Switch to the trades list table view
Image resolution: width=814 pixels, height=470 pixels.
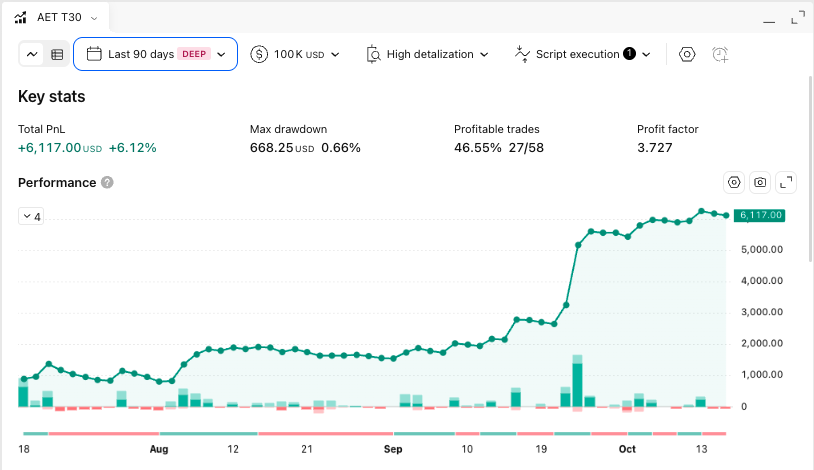click(57, 54)
